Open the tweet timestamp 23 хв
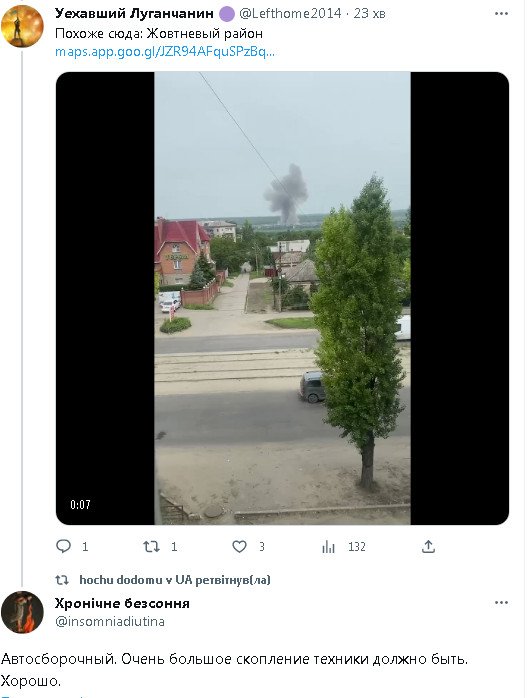 tap(369, 14)
